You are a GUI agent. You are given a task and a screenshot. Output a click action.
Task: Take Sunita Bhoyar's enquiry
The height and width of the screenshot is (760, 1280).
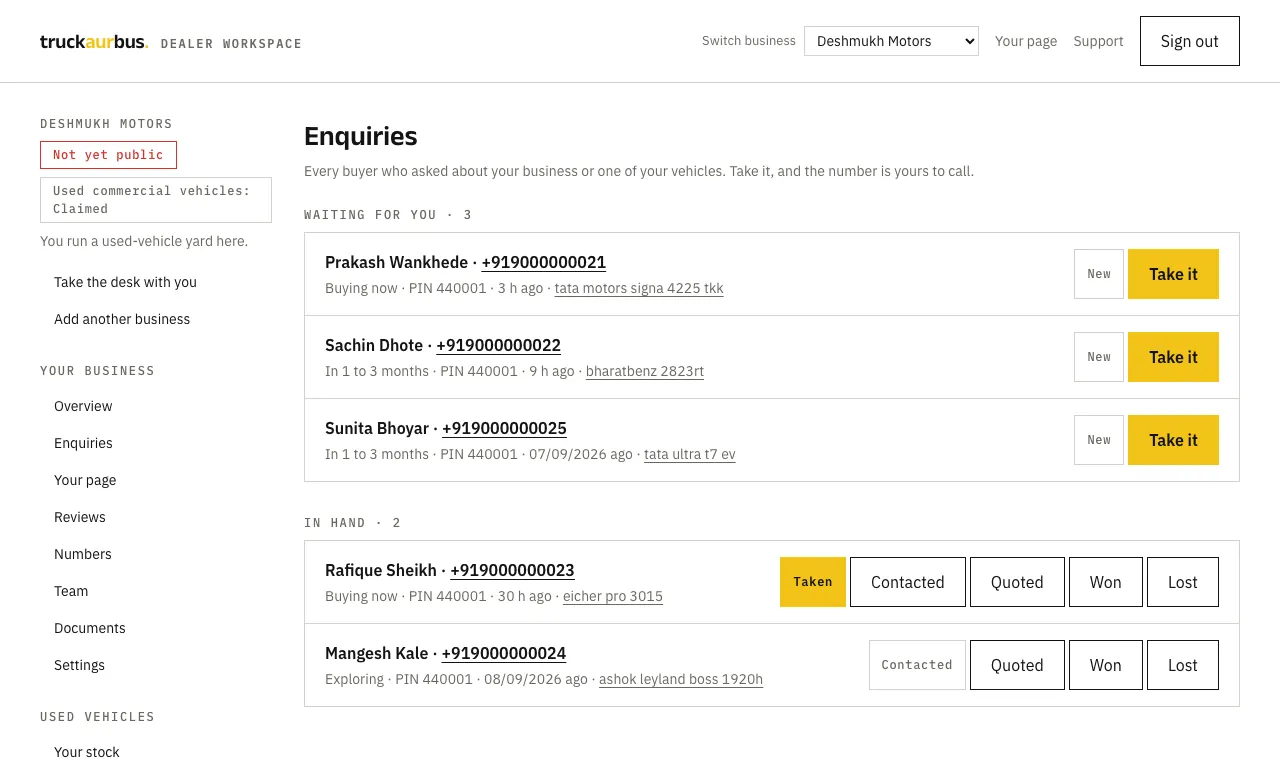1173,440
